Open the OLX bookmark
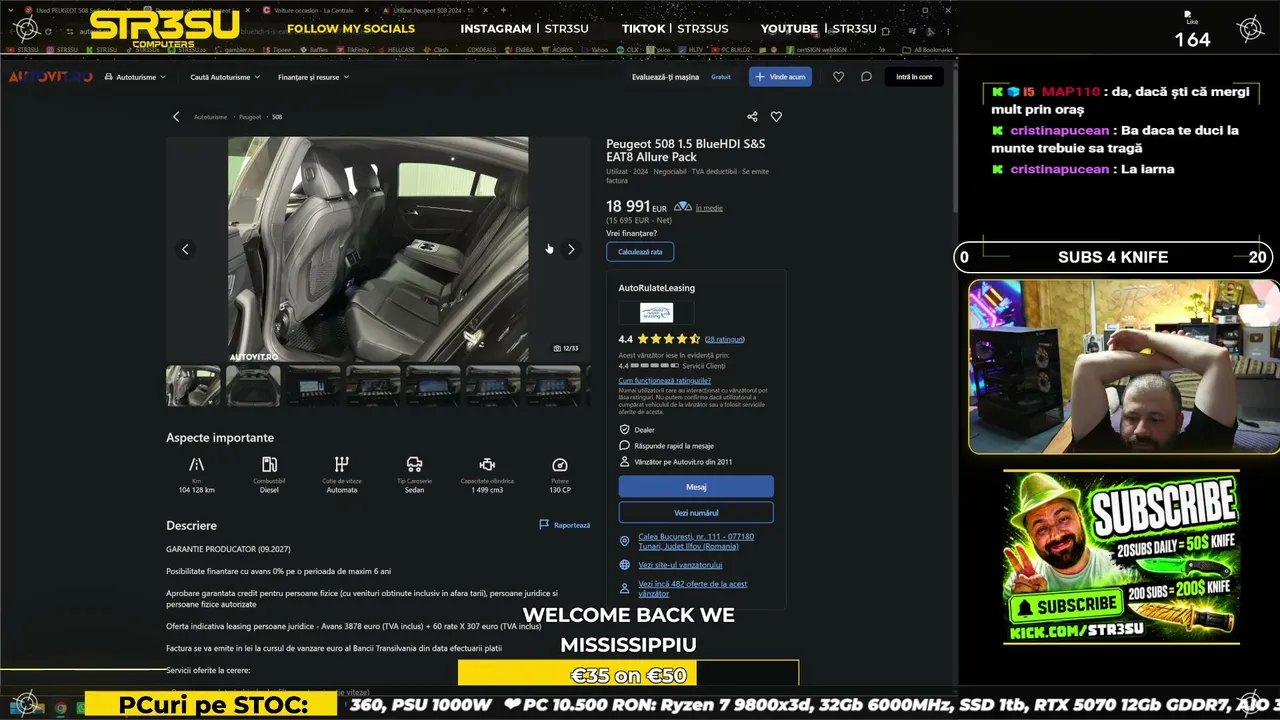 coord(627,49)
